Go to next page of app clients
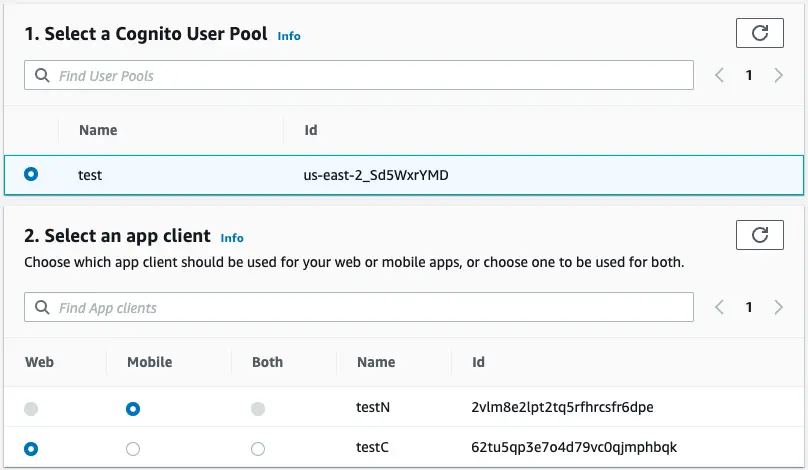The width and height of the screenshot is (808, 470). coord(779,308)
